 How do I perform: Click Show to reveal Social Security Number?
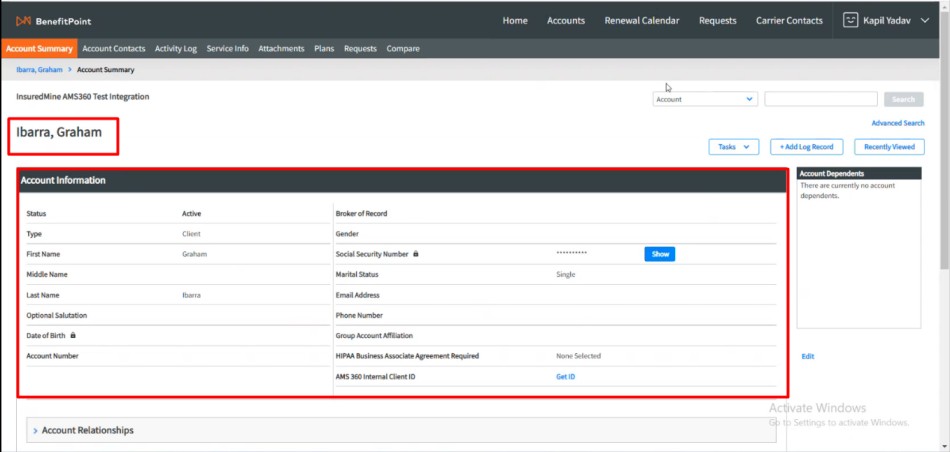(660, 254)
